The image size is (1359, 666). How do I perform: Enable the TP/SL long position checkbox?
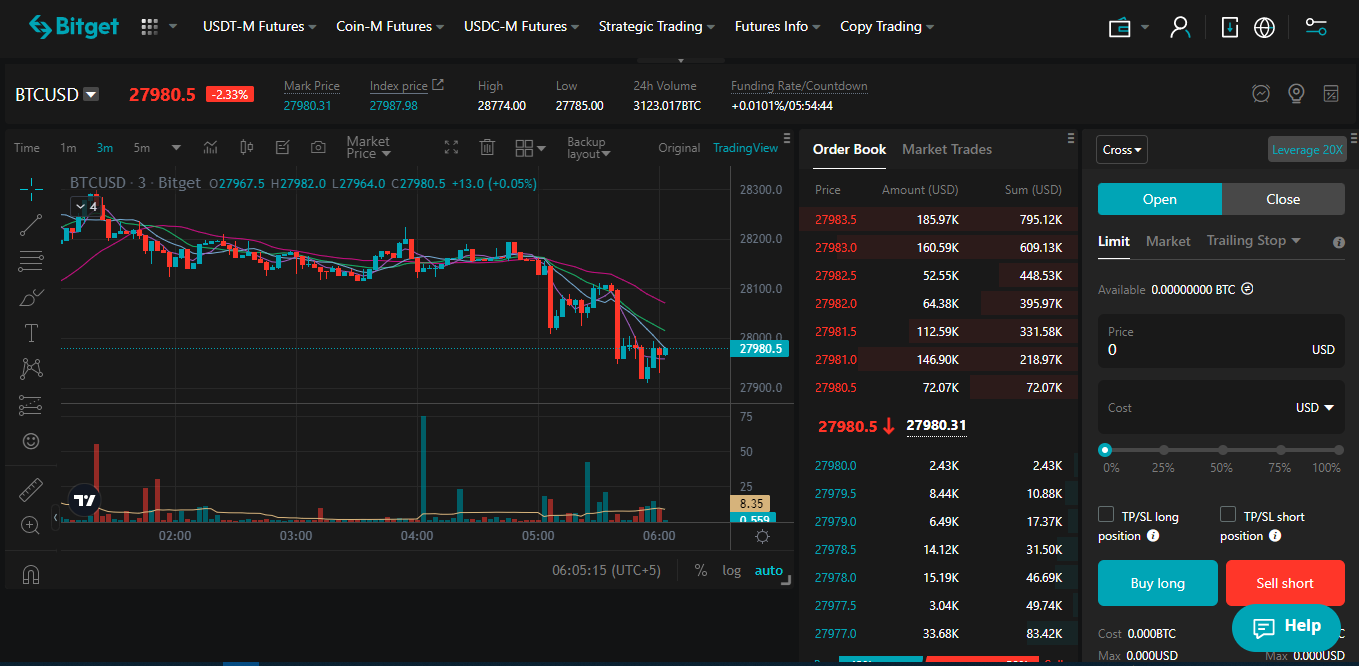click(1106, 514)
